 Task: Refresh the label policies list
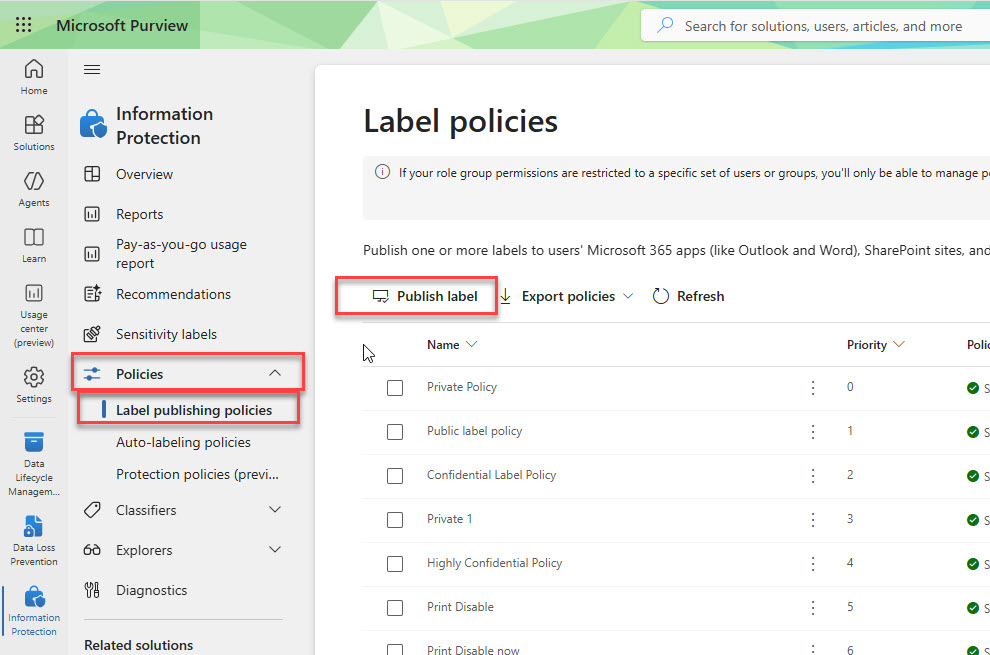[688, 296]
